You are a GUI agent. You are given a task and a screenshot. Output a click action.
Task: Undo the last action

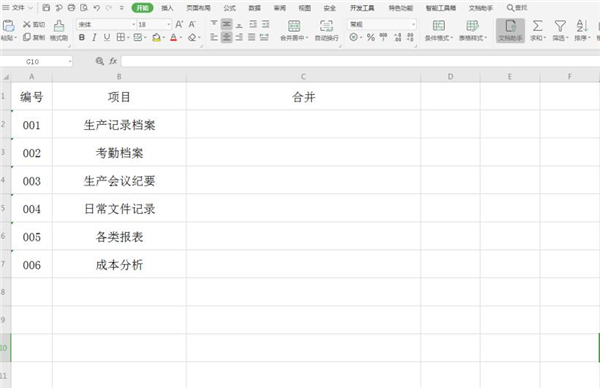pos(96,8)
